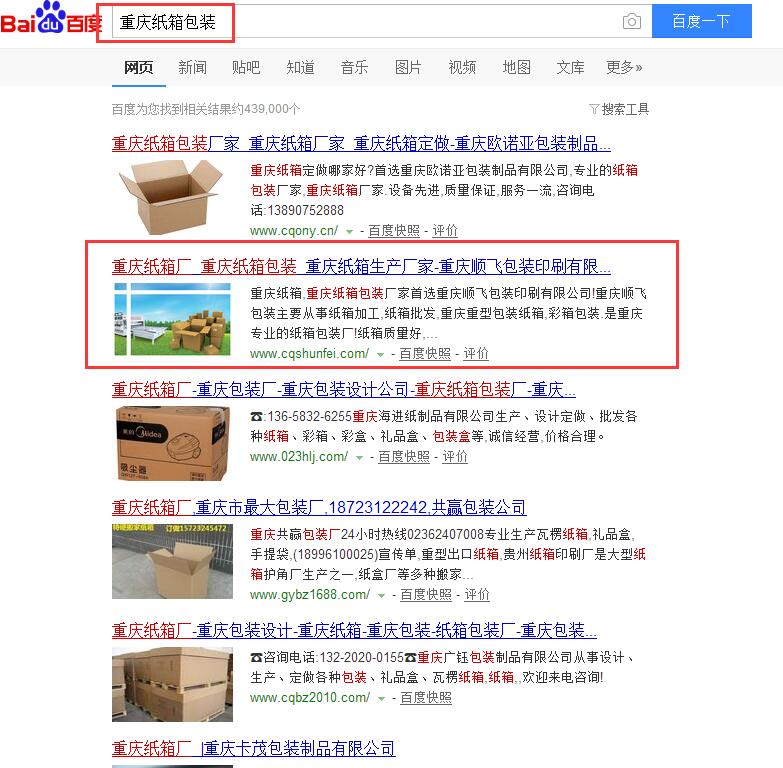Open the Baidu logo homepage
This screenshot has height=768, width=783.
[51, 20]
